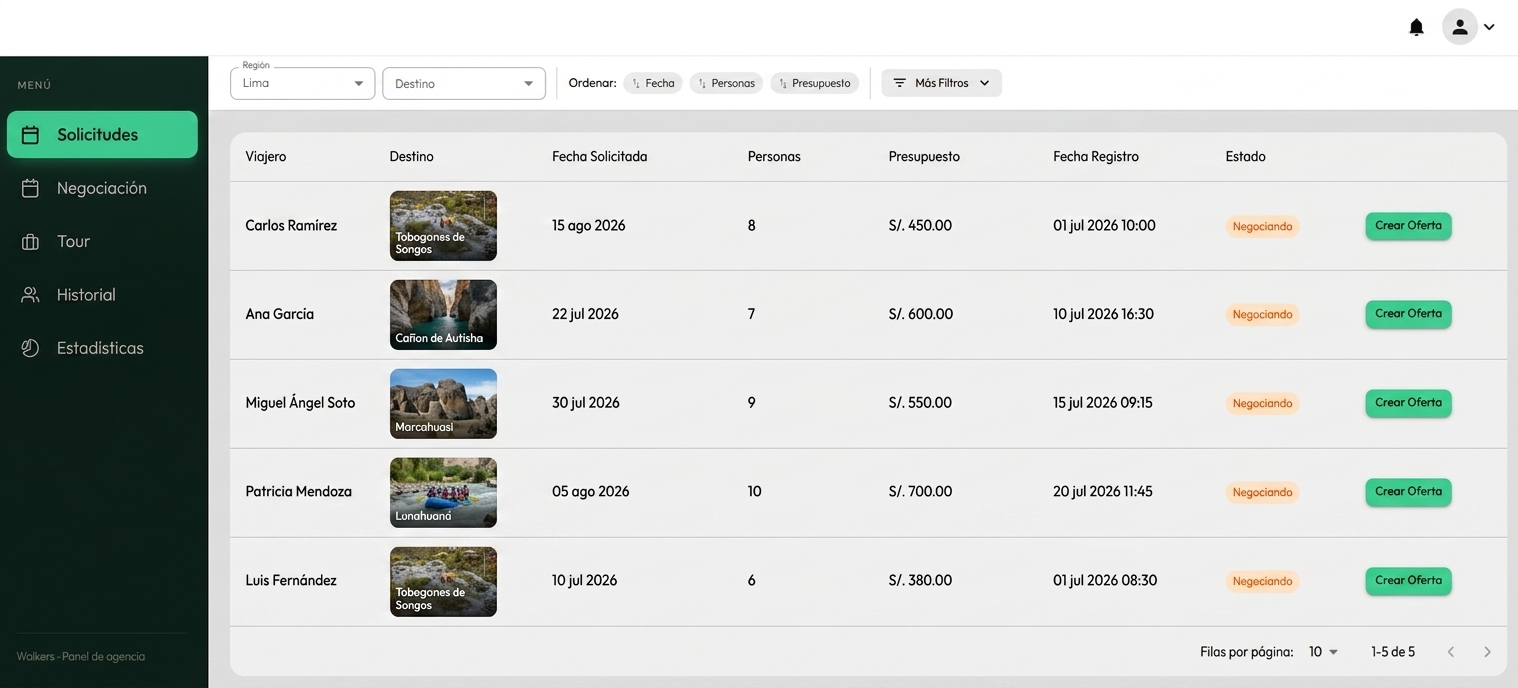Expand the Más Filtros menu

pos(941,83)
